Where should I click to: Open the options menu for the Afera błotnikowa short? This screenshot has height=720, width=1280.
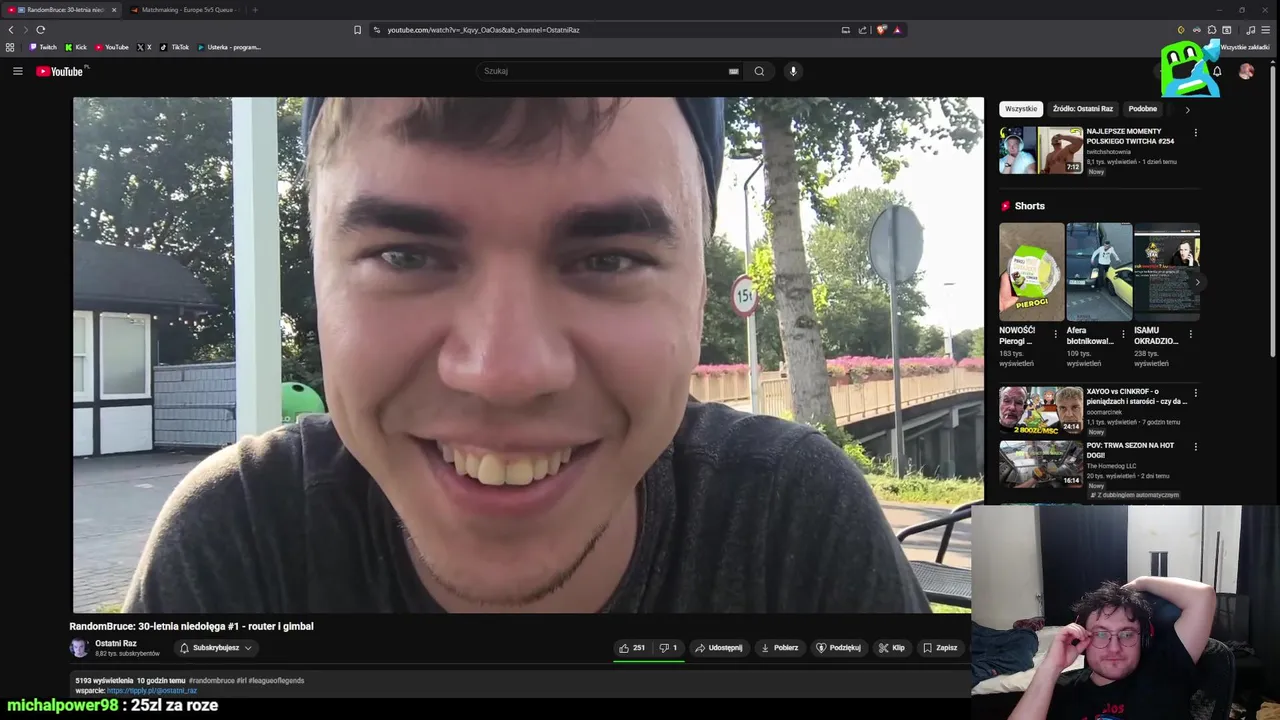click(1123, 335)
